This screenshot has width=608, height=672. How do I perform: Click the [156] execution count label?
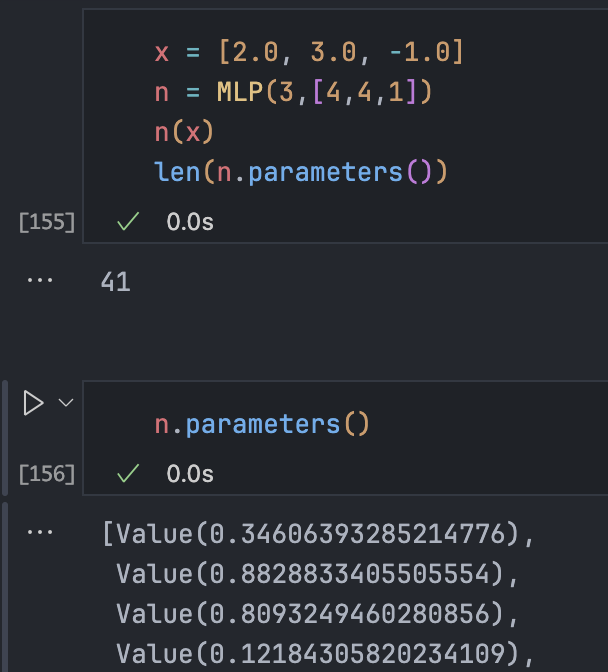click(x=47, y=473)
